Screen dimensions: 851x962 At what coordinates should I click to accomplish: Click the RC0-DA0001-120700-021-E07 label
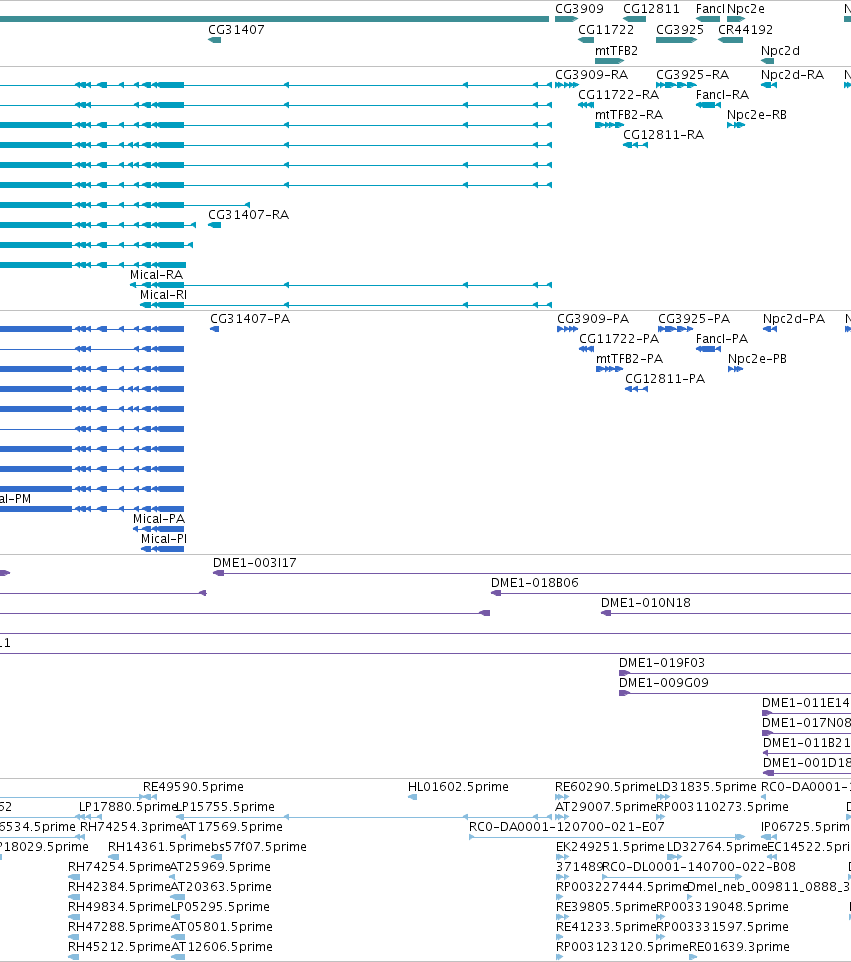[x=567, y=826]
